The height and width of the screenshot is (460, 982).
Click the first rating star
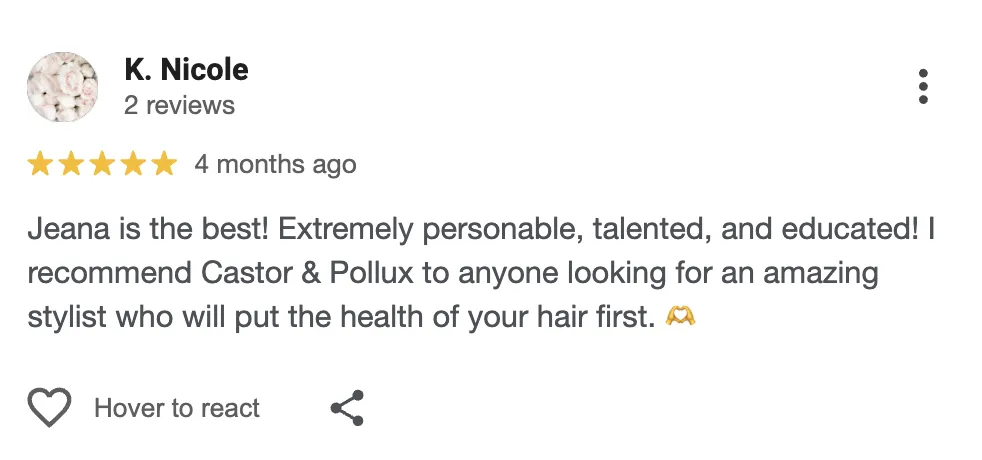[x=41, y=164]
